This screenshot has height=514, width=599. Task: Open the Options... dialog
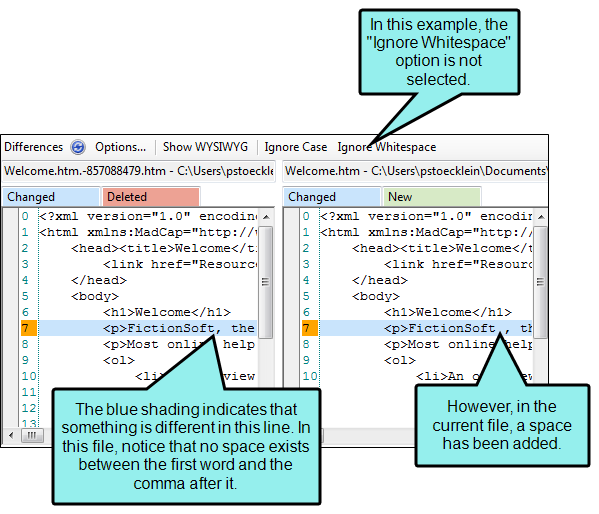click(121, 147)
